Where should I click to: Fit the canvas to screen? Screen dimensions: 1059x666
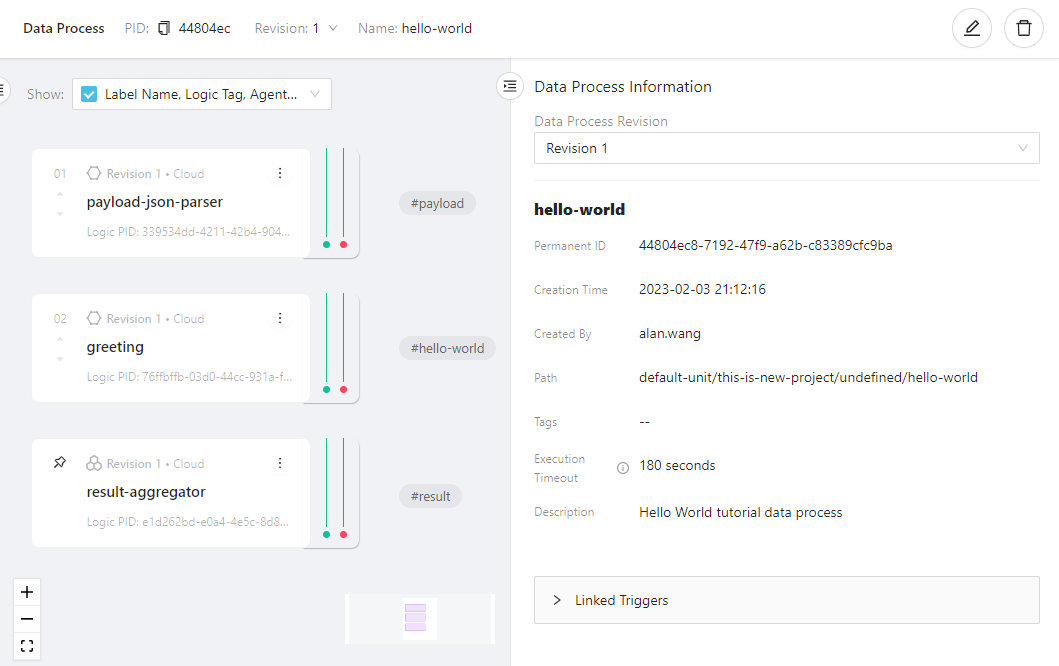pos(27,646)
